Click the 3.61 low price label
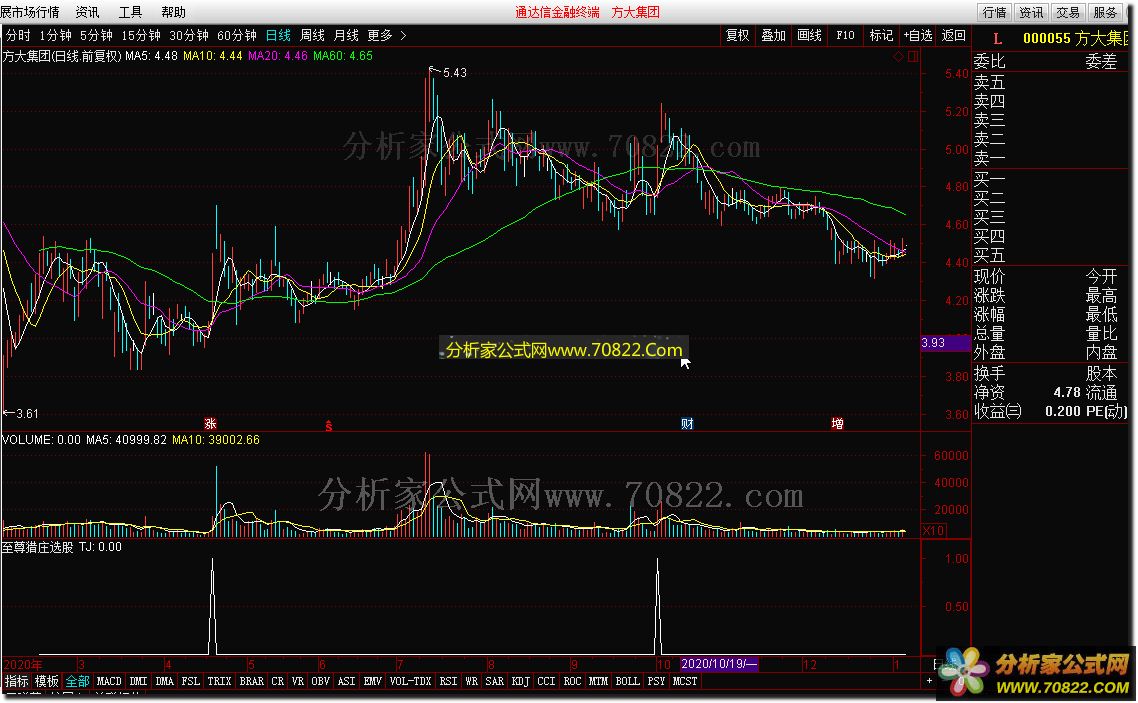The width and height of the screenshot is (1138, 703). click(x=27, y=414)
